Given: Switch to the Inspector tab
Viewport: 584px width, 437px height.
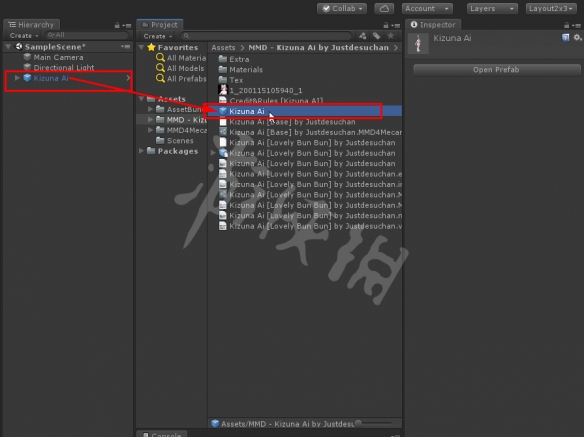Looking at the screenshot, I should pos(433,25).
